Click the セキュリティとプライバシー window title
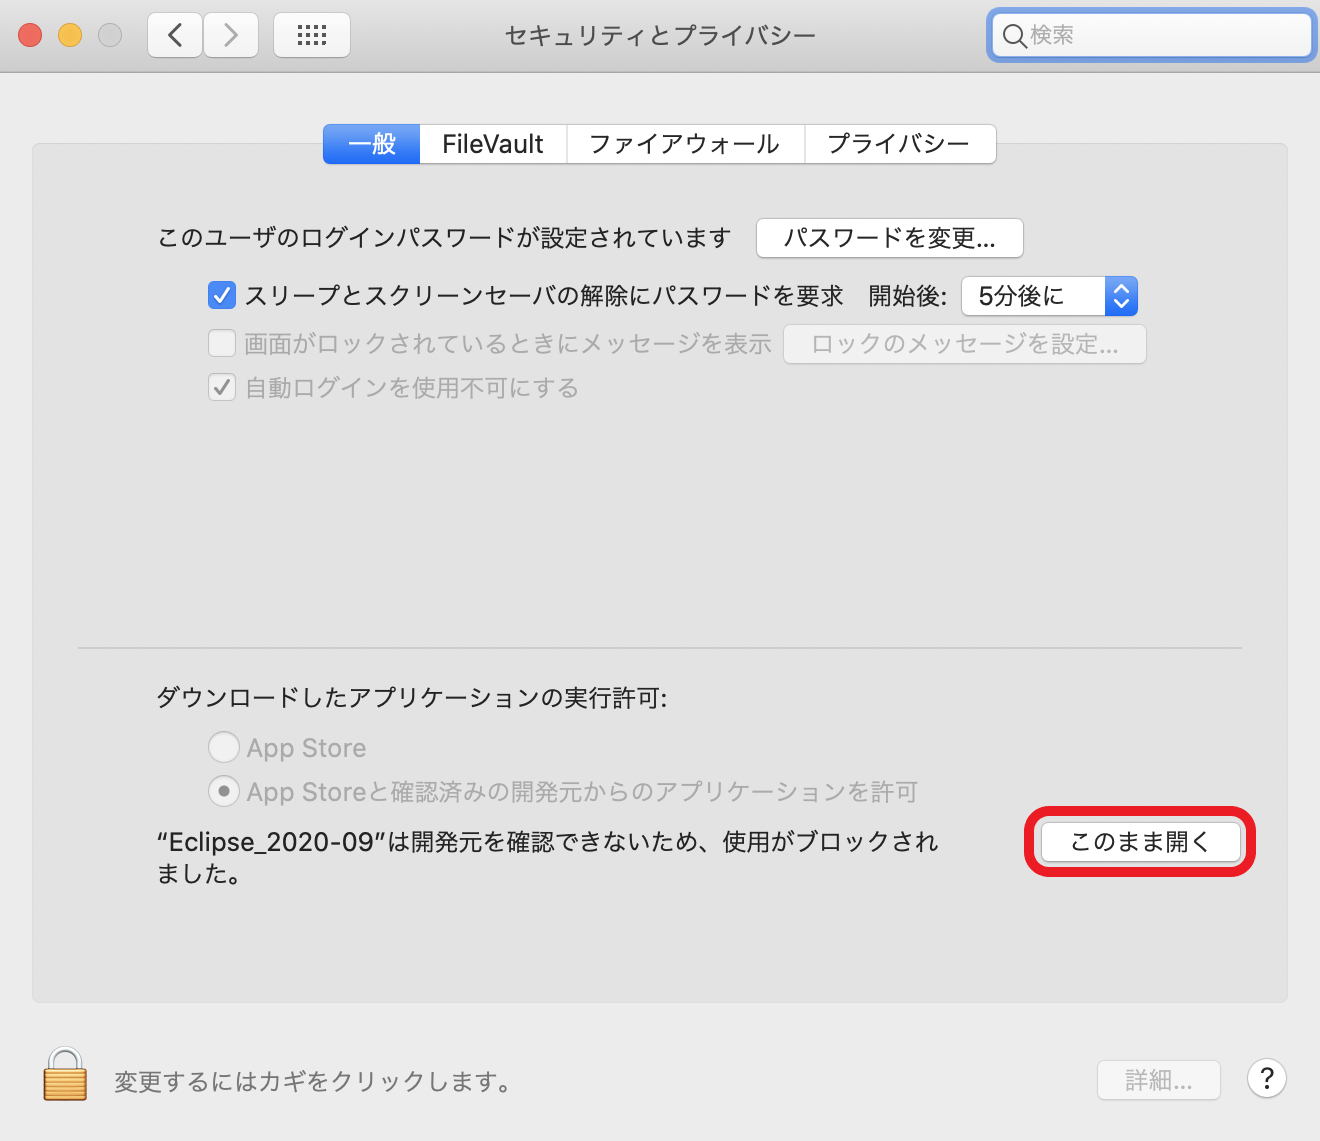Image resolution: width=1320 pixels, height=1141 pixels. (660, 36)
